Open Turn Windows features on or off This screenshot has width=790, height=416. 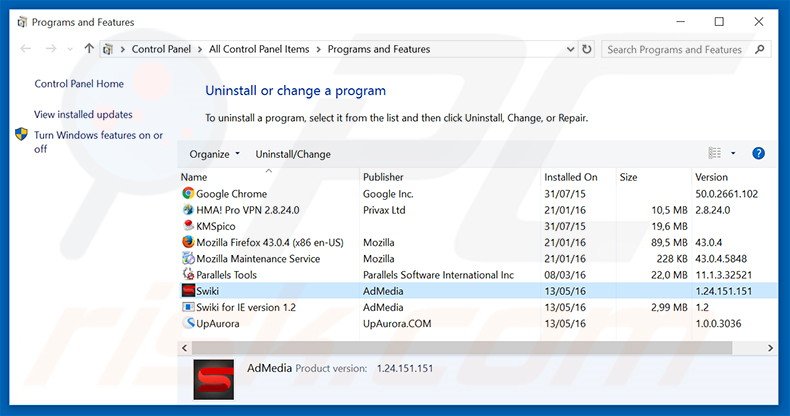98,142
